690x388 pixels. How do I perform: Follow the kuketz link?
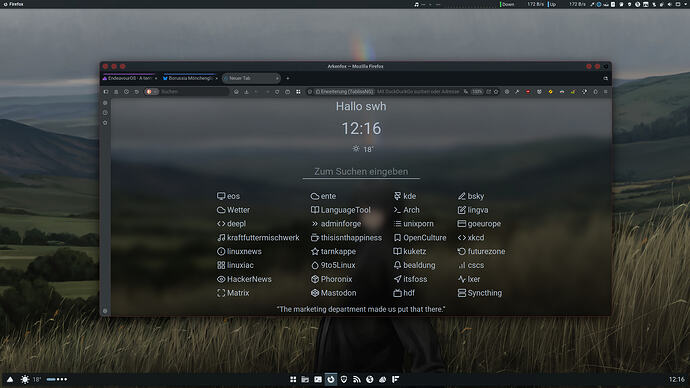coord(410,251)
